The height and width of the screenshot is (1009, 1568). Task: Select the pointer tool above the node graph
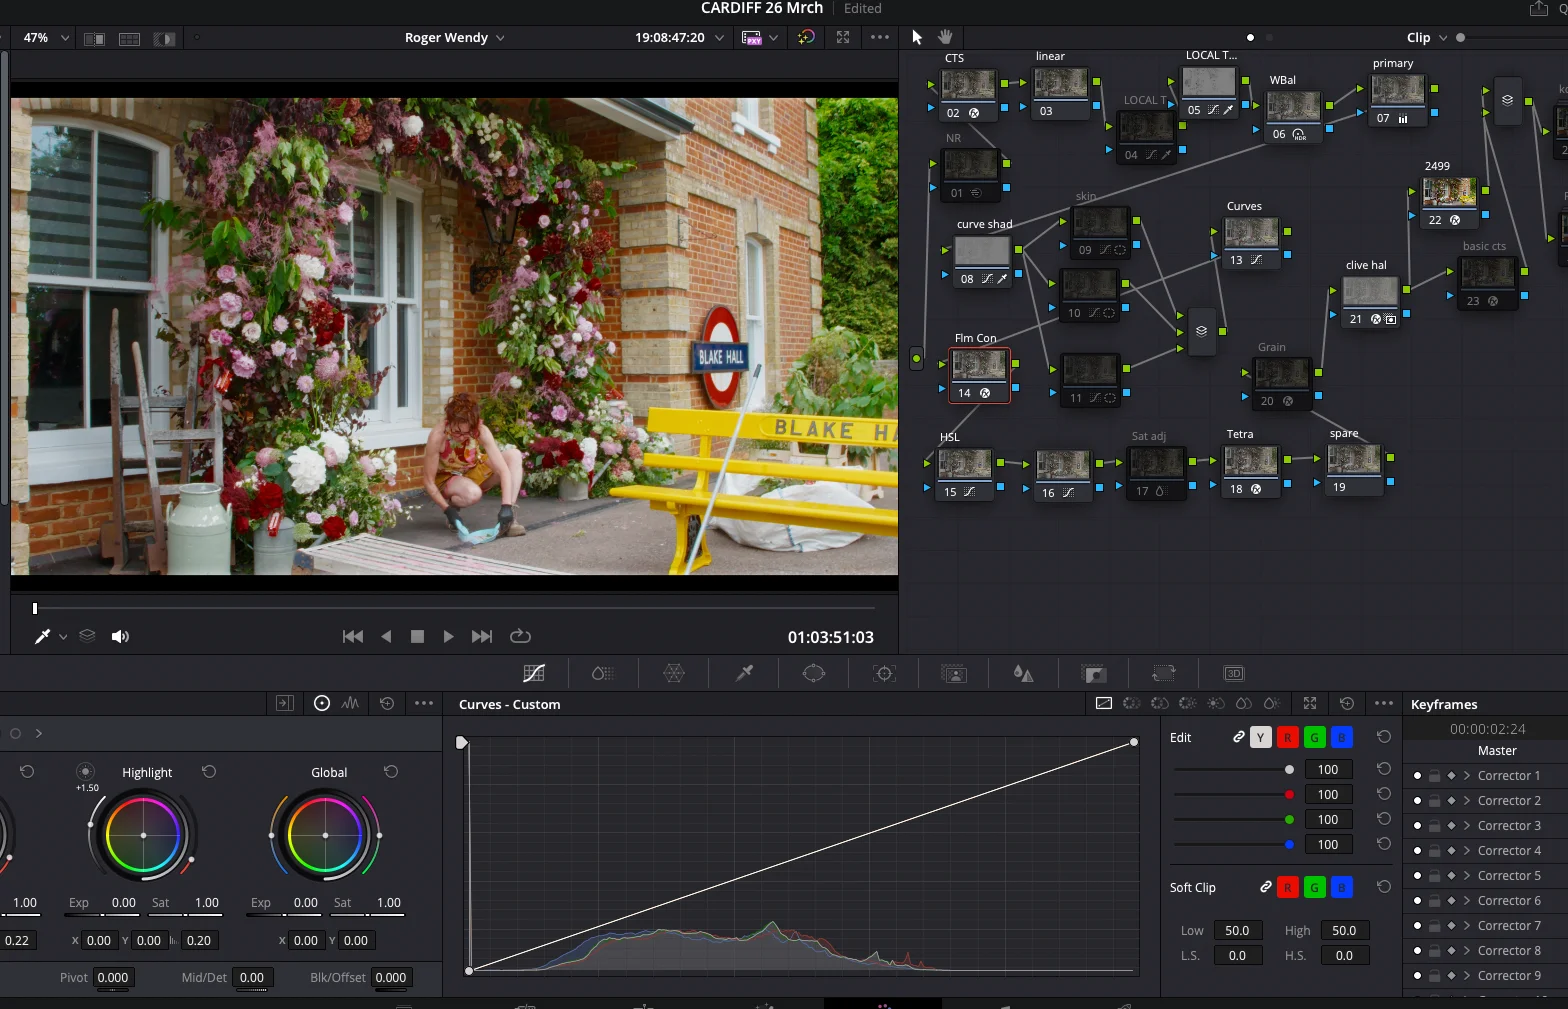tap(917, 37)
